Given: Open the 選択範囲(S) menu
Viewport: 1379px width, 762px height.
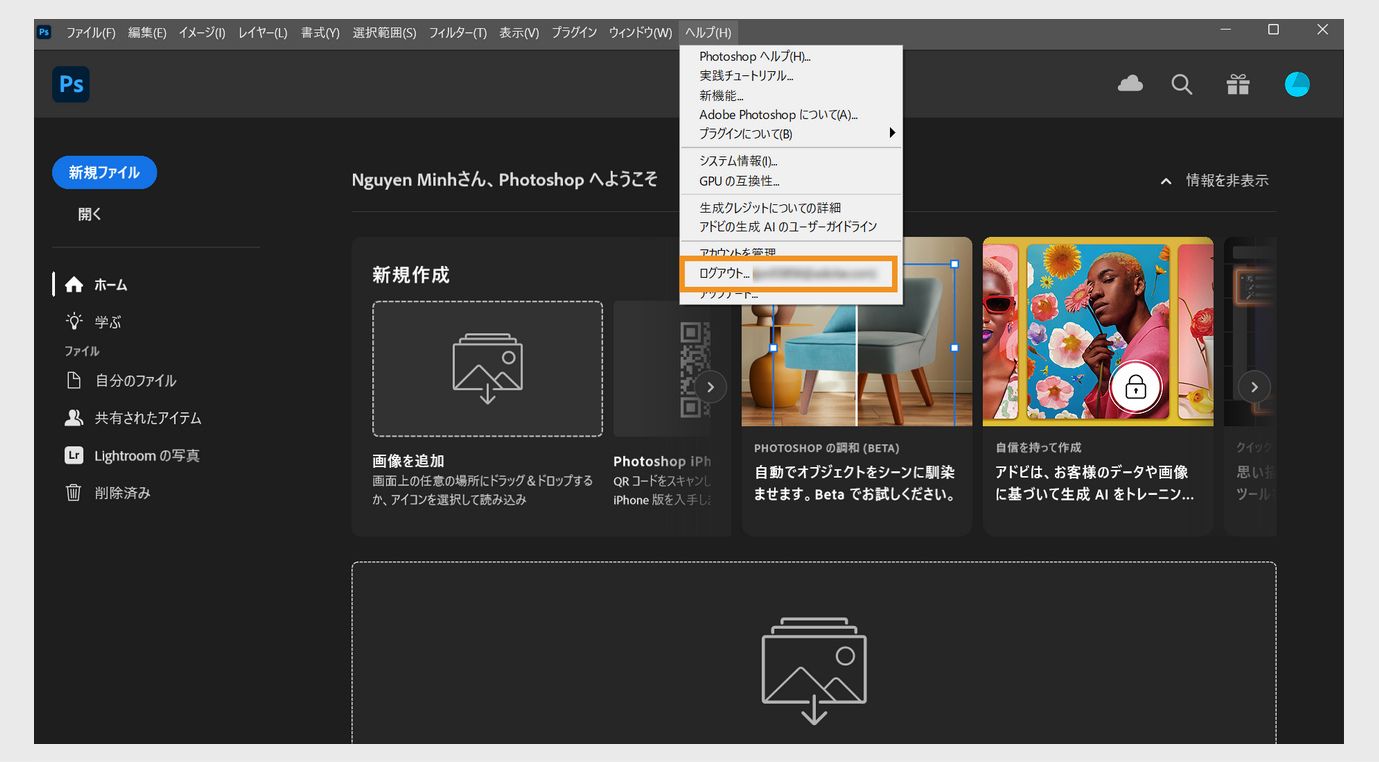Looking at the screenshot, I should 384,33.
